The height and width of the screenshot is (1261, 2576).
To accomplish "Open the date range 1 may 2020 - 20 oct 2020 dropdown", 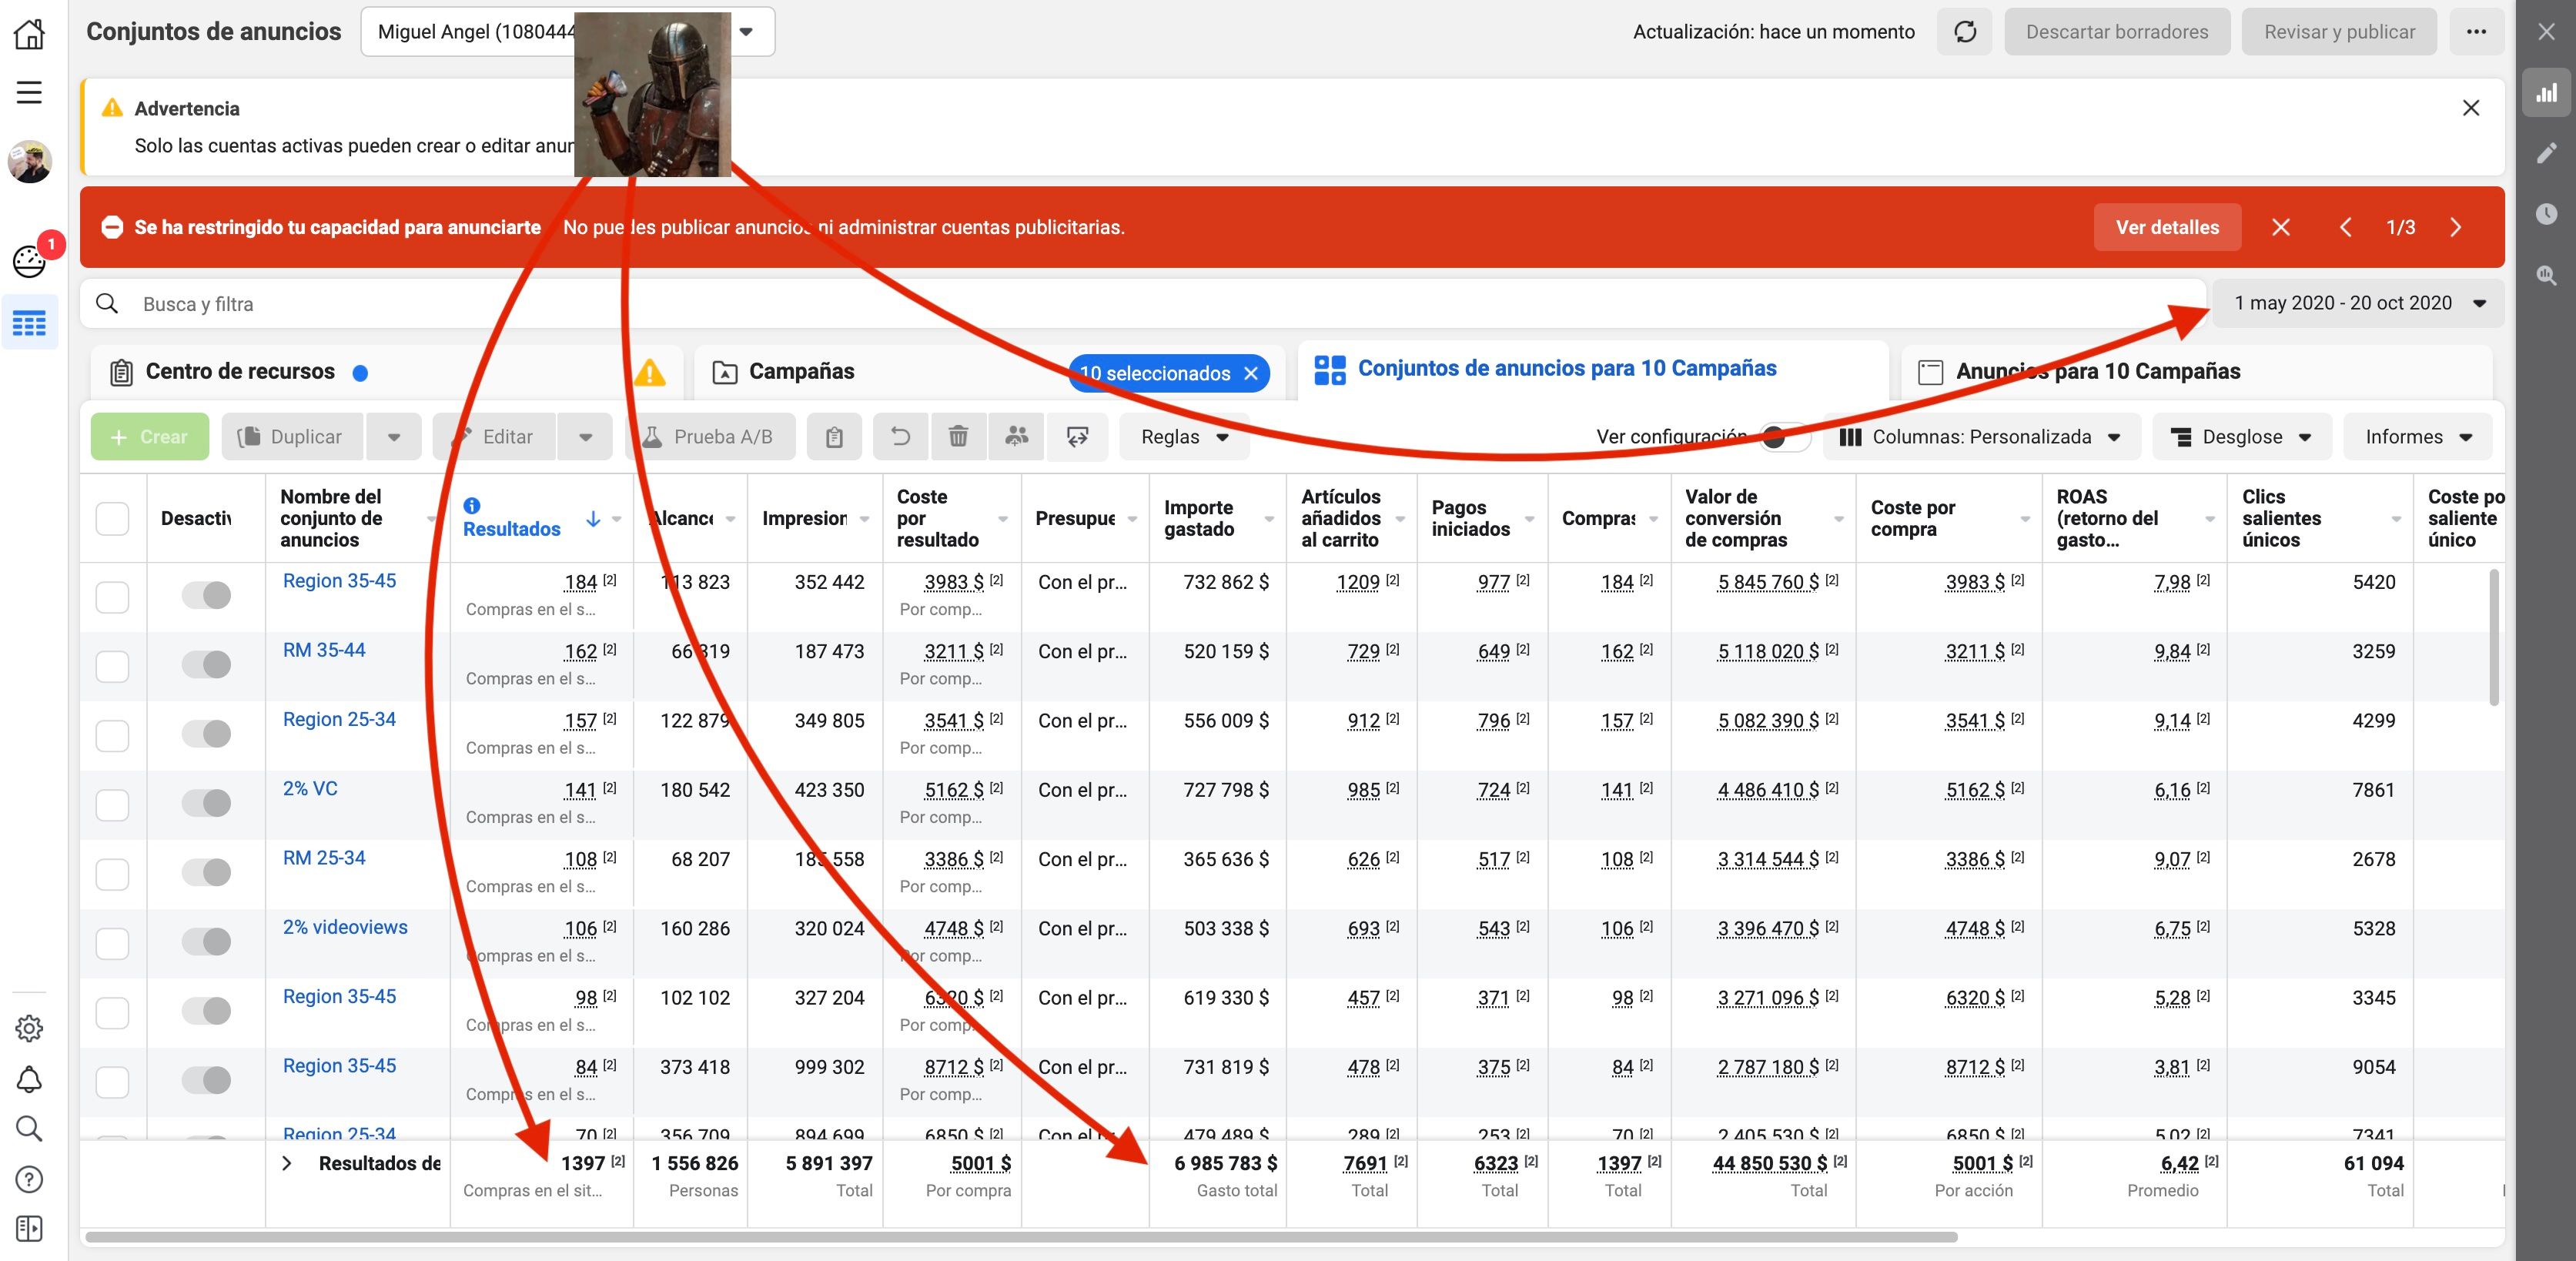I will pyautogui.click(x=2358, y=303).
